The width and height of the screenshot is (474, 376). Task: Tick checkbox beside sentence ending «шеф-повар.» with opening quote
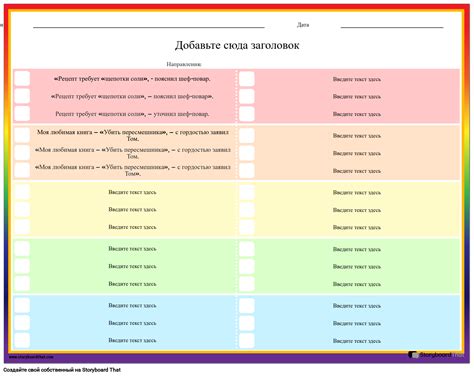pos(22,79)
